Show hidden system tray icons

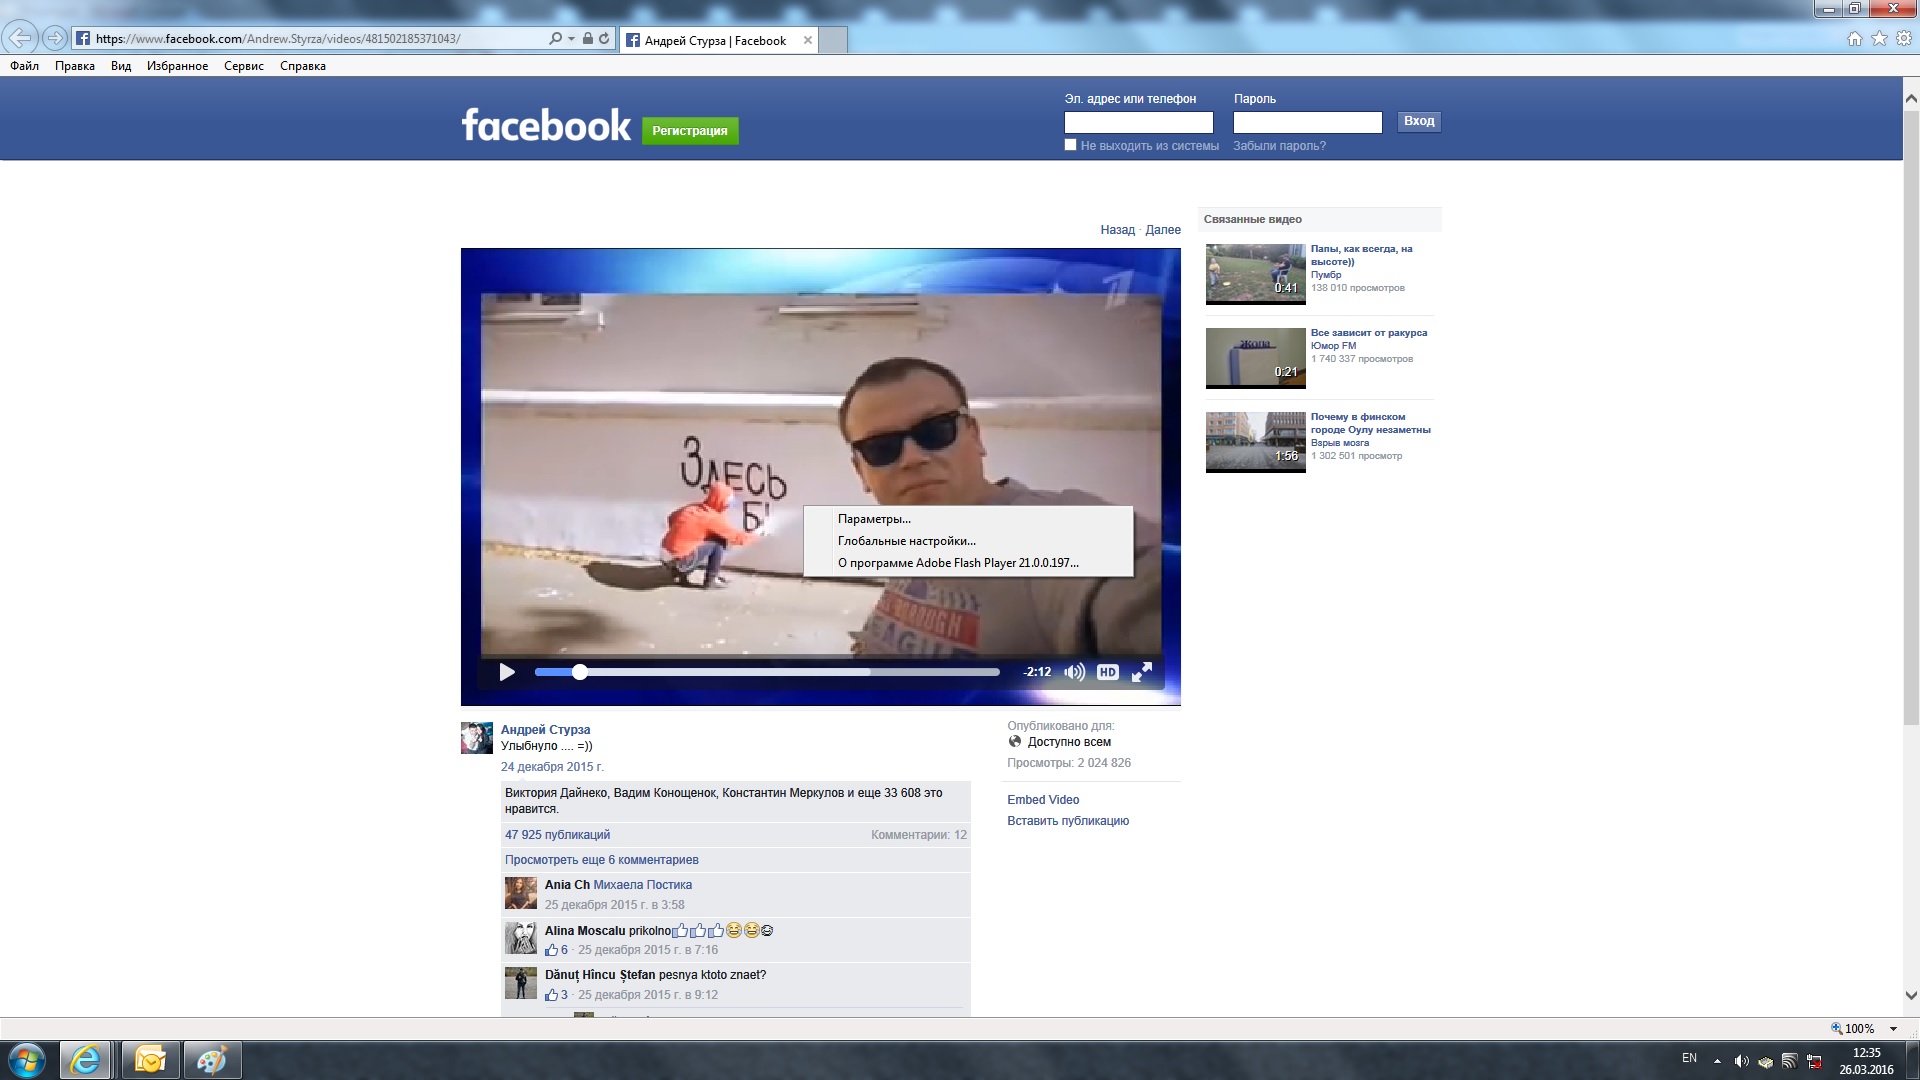tap(1717, 1060)
